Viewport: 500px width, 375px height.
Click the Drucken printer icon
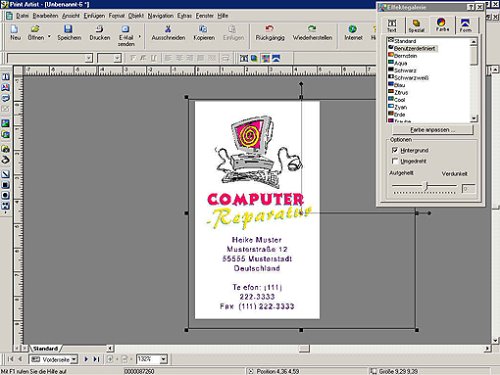(99, 29)
